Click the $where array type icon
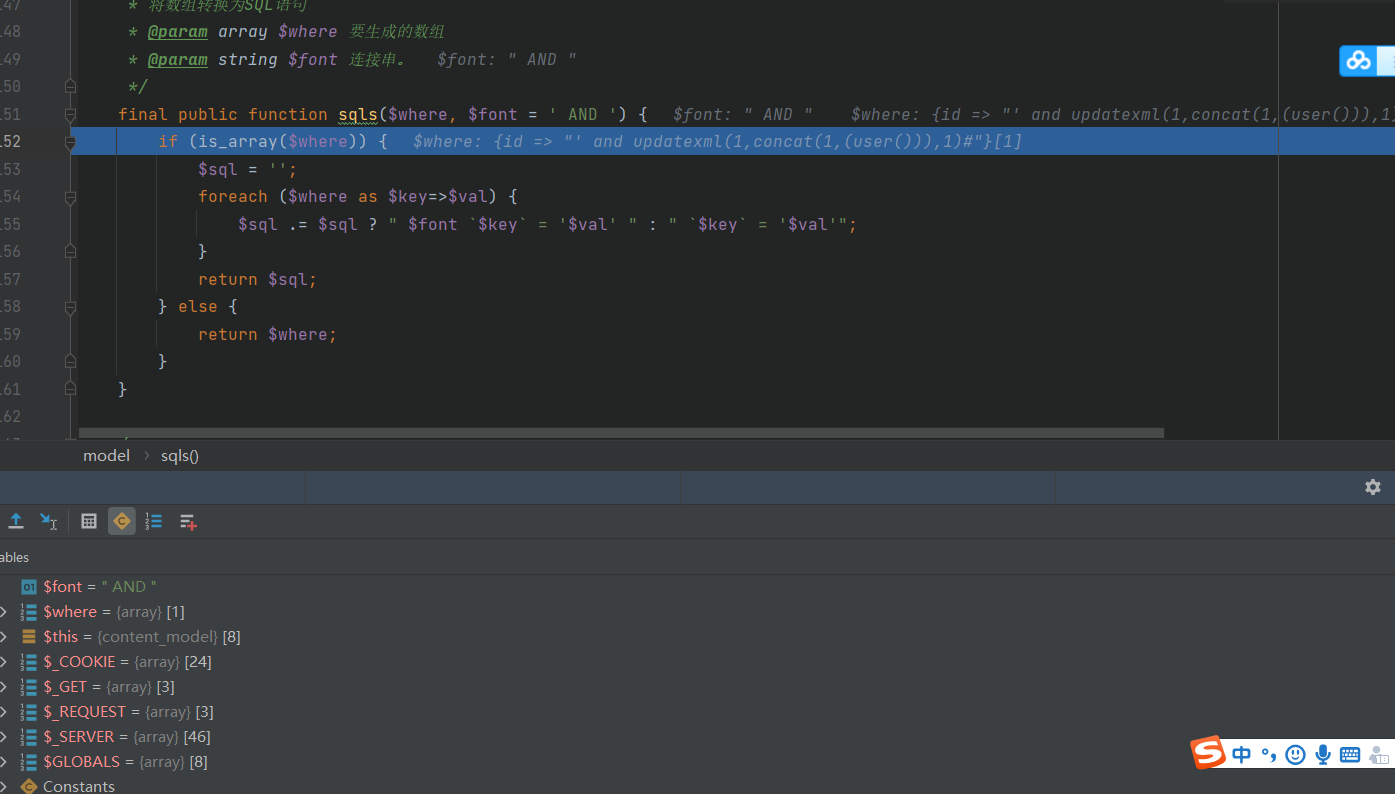 tap(29, 612)
